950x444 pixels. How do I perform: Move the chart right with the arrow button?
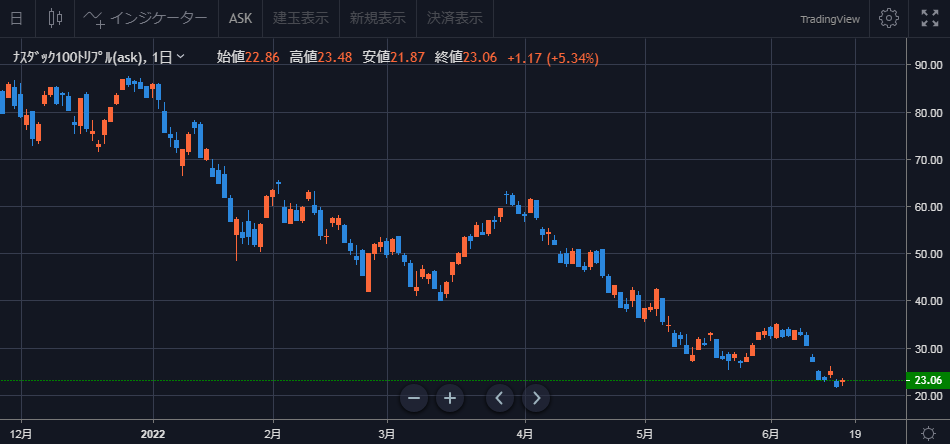(x=536, y=398)
